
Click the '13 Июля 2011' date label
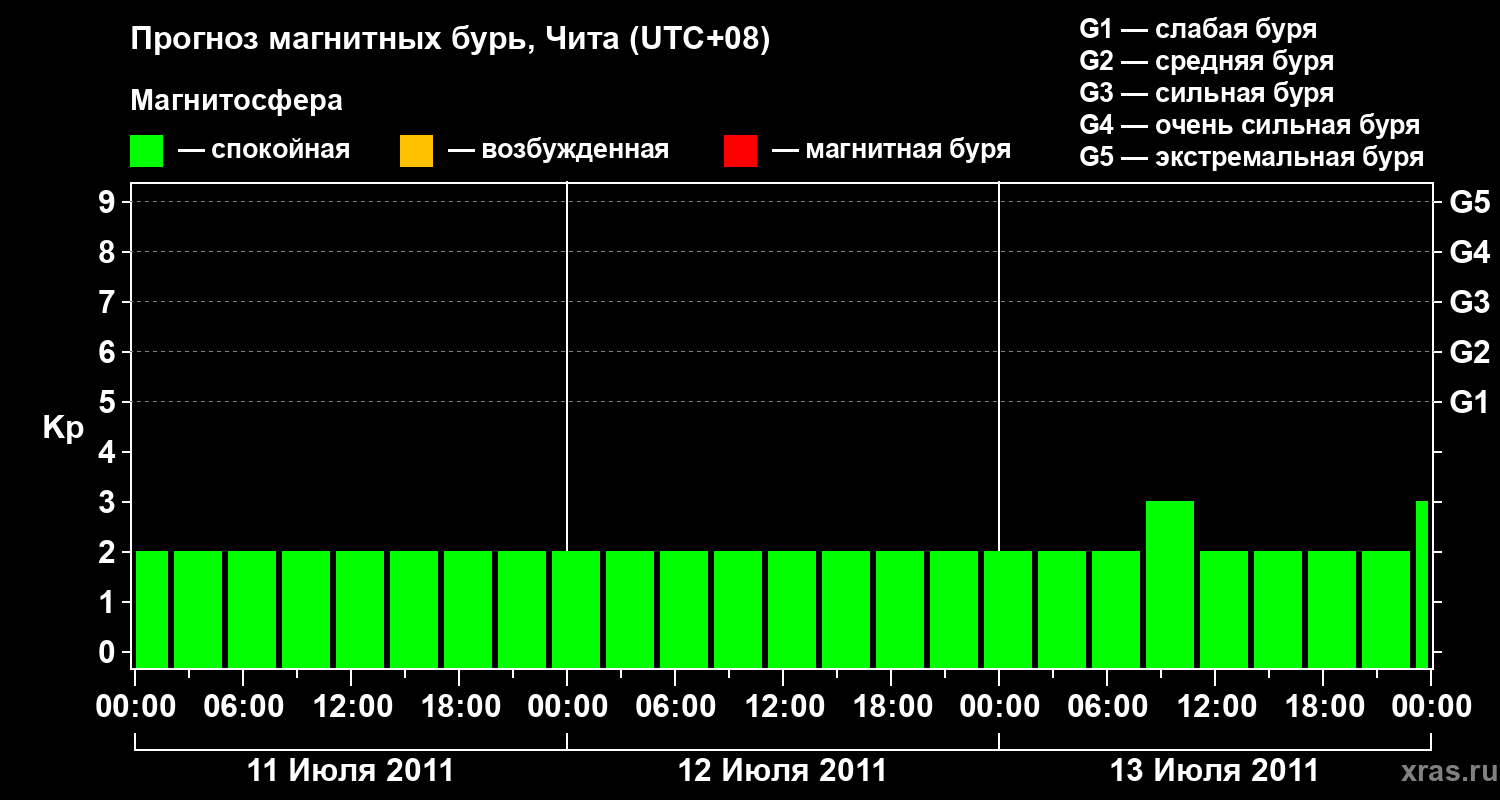pos(1214,771)
